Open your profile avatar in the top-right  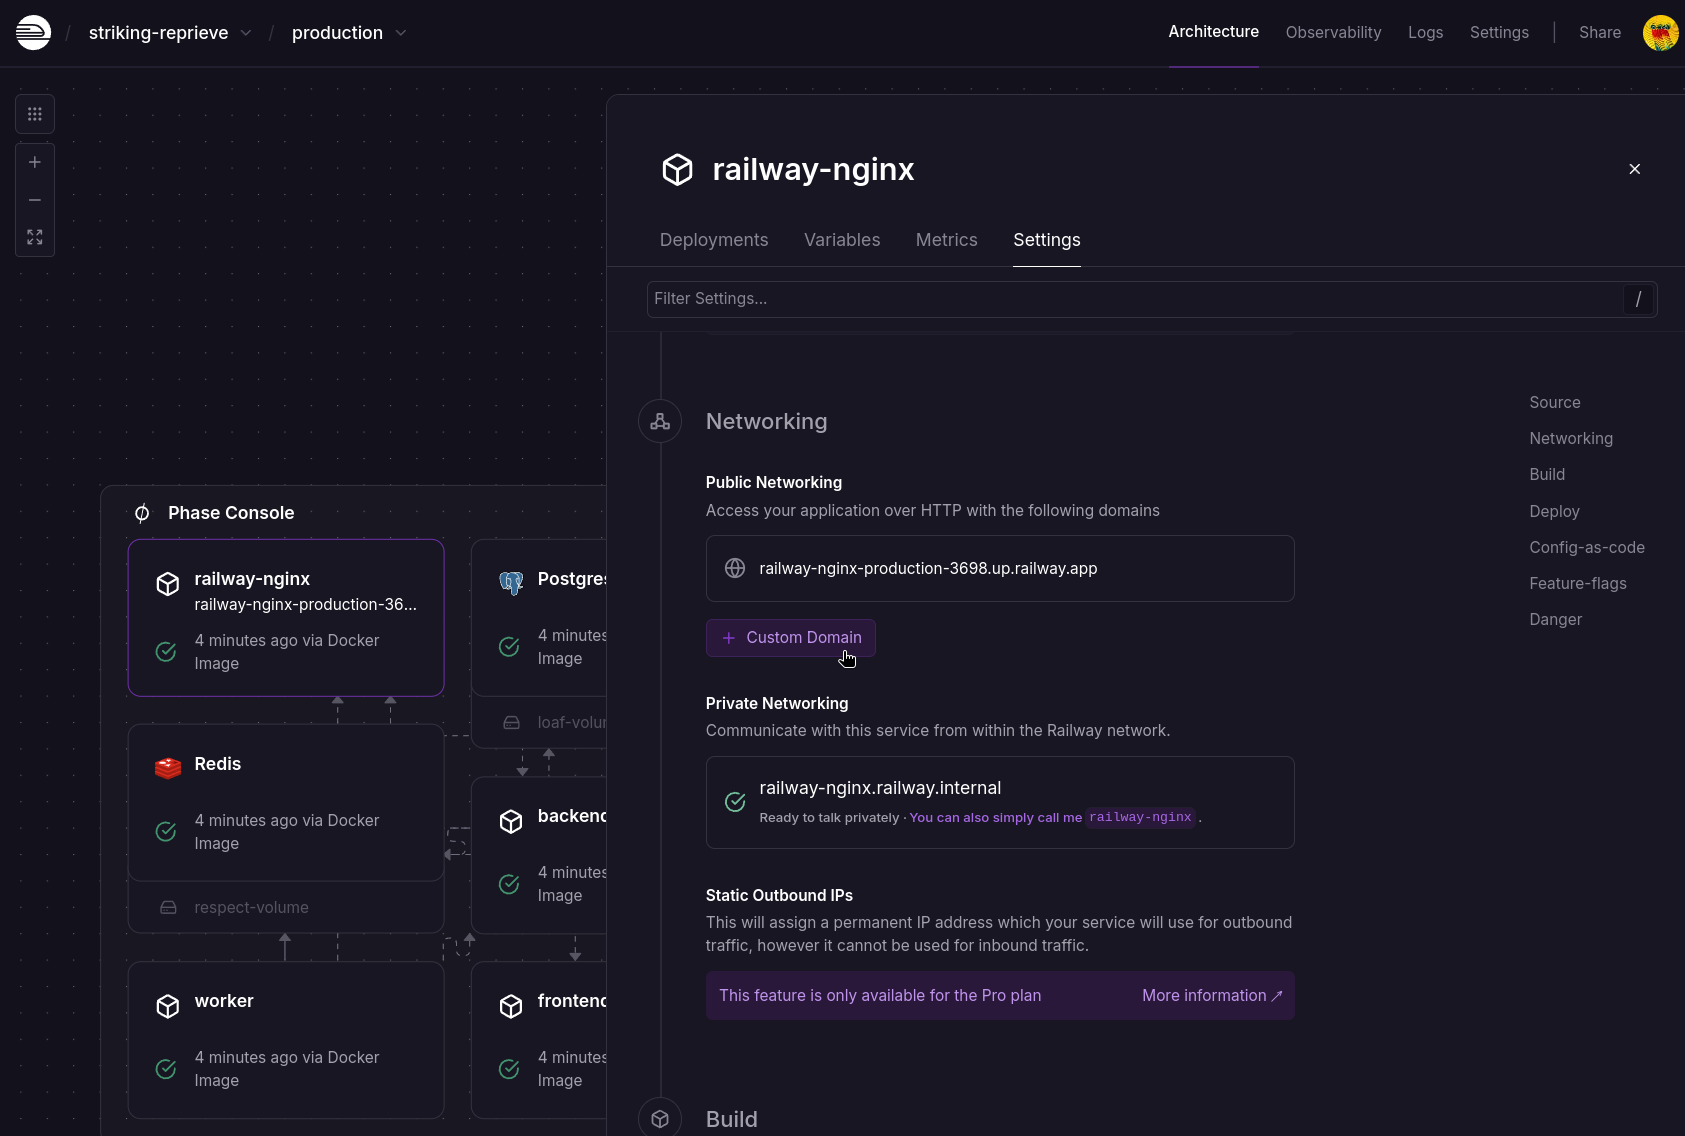[1661, 32]
